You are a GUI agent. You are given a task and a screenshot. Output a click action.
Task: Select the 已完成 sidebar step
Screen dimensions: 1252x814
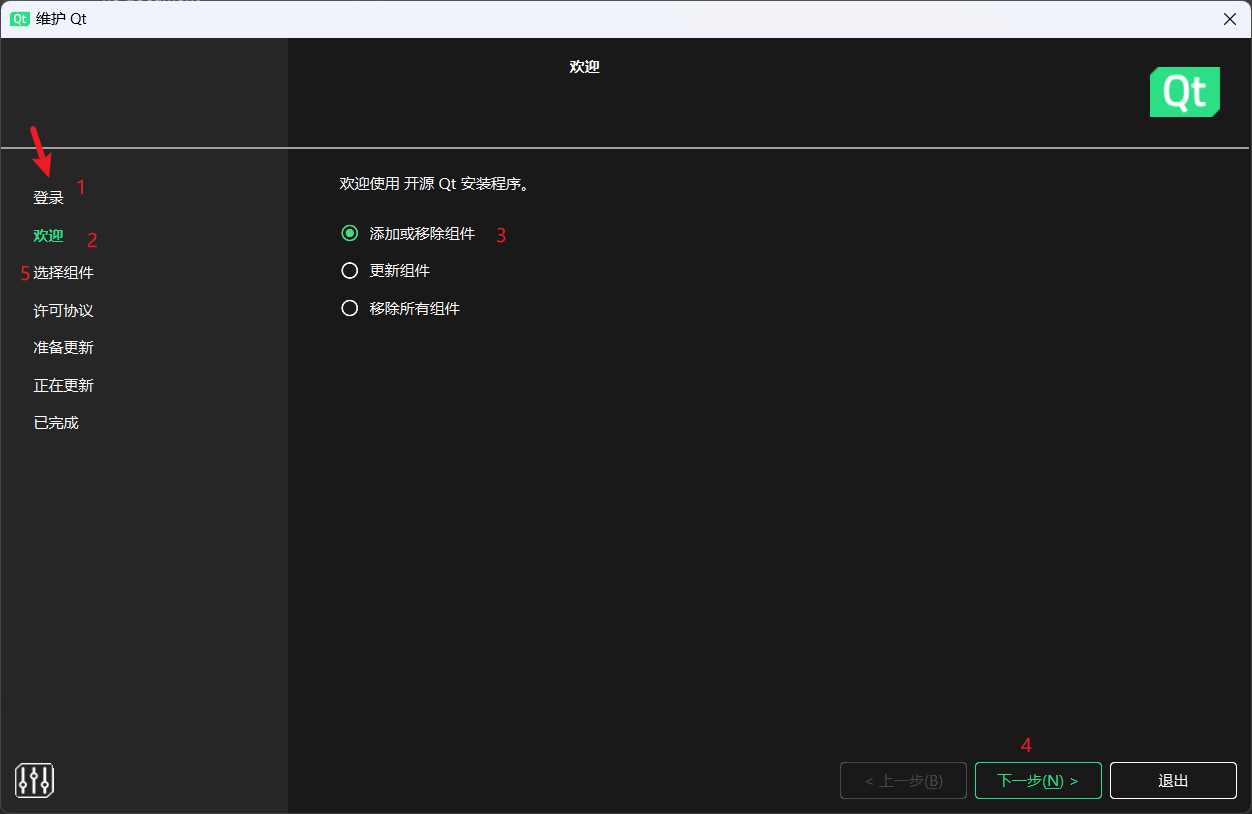[56, 423]
